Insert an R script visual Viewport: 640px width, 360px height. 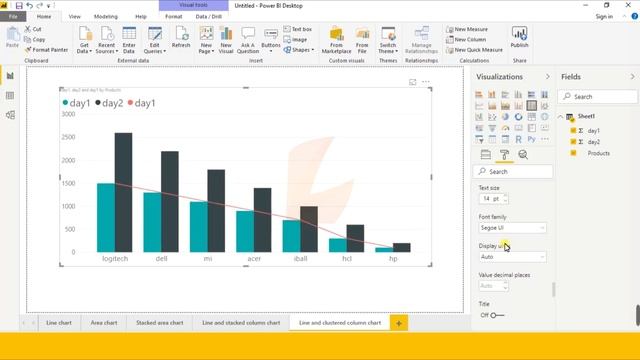pyautogui.click(x=518, y=139)
